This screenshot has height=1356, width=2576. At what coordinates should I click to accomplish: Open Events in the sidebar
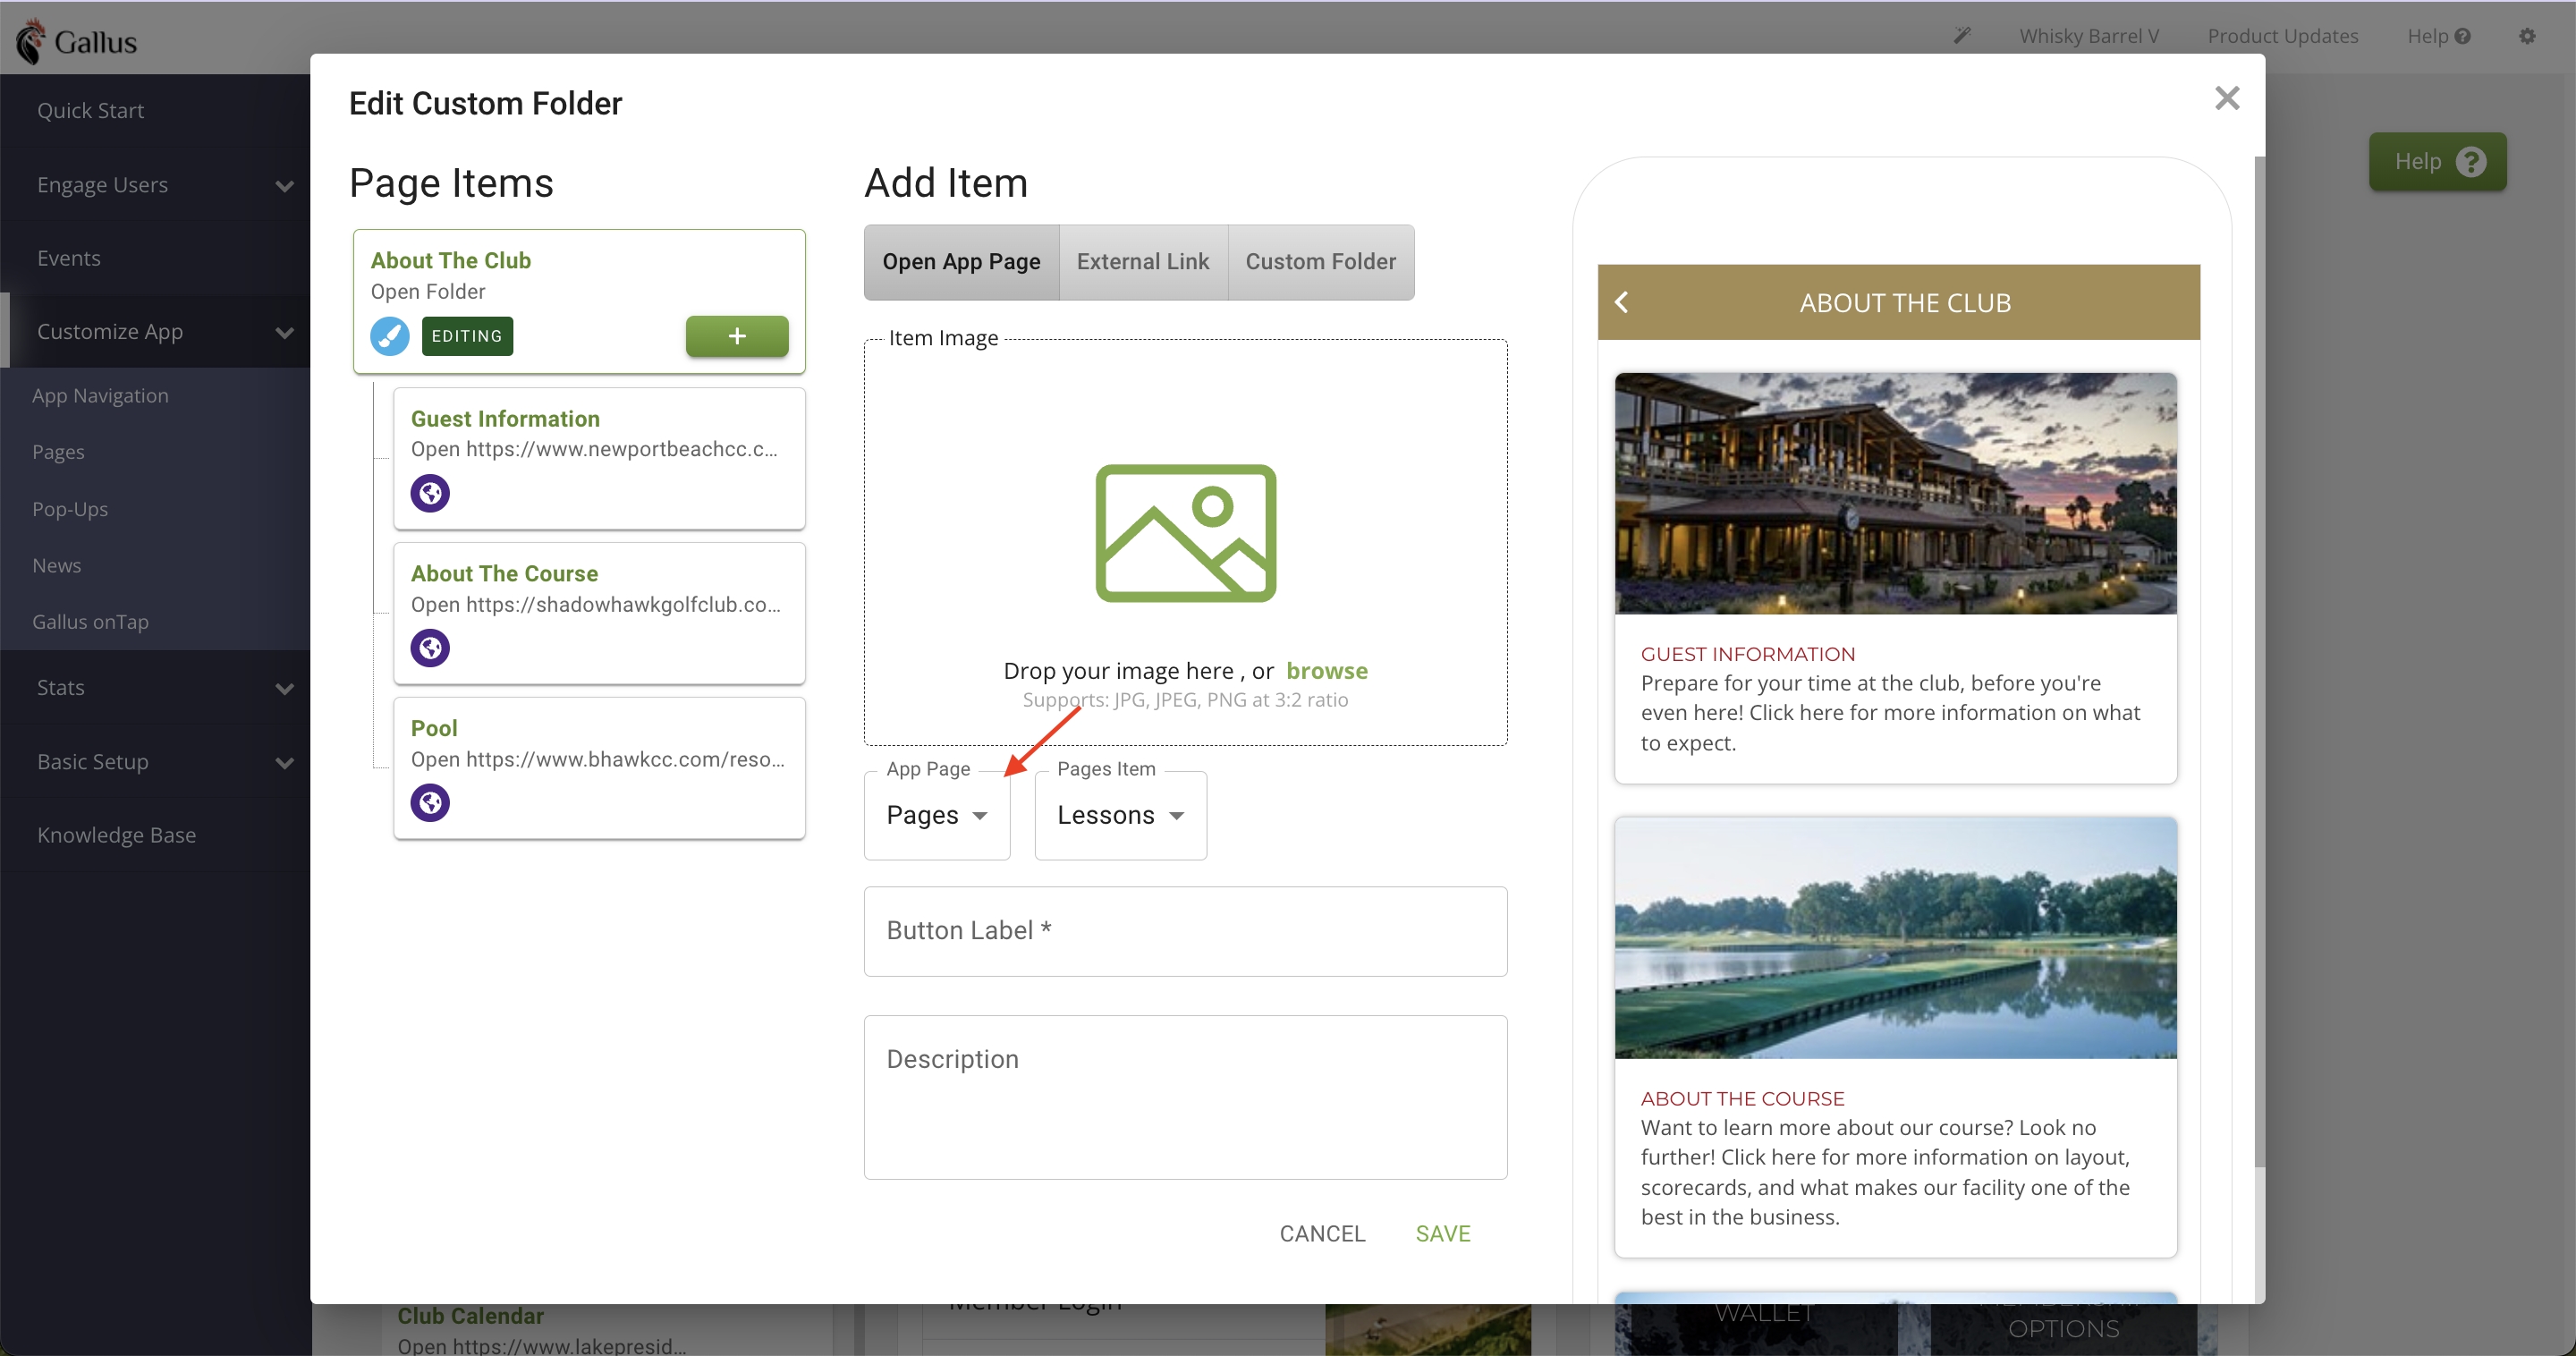click(x=69, y=258)
